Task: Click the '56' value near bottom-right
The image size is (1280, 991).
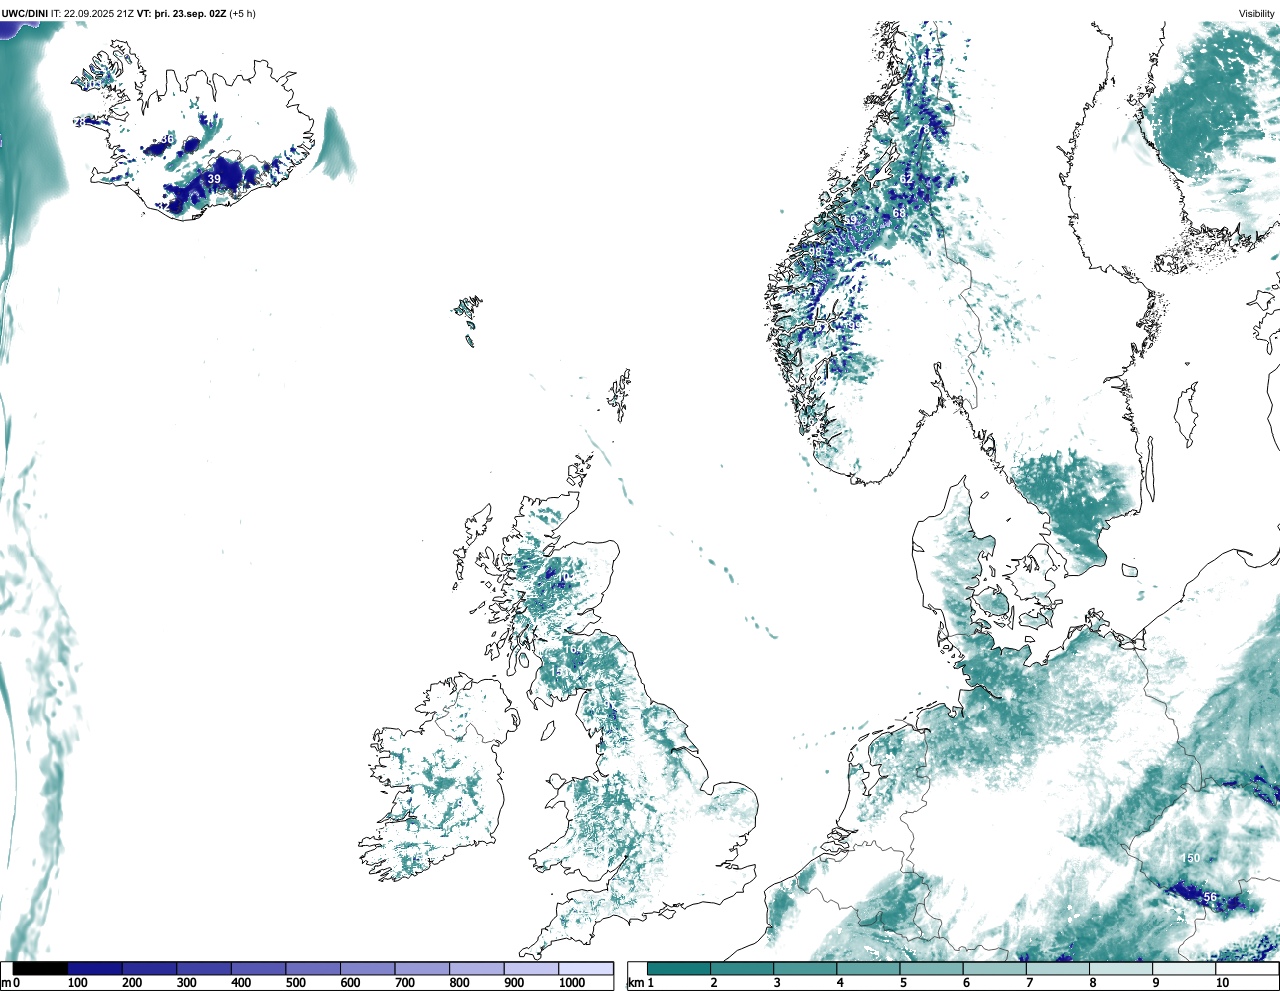Action: (x=1210, y=898)
